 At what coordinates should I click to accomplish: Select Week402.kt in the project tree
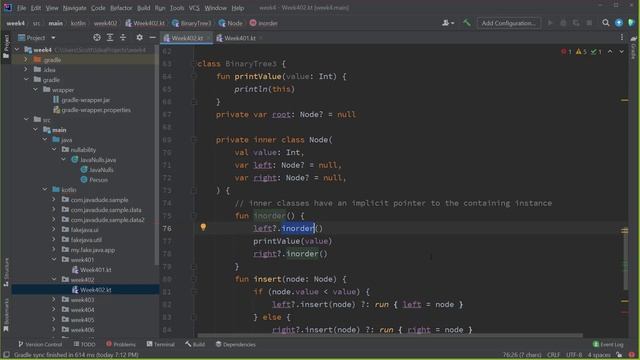[91, 290]
